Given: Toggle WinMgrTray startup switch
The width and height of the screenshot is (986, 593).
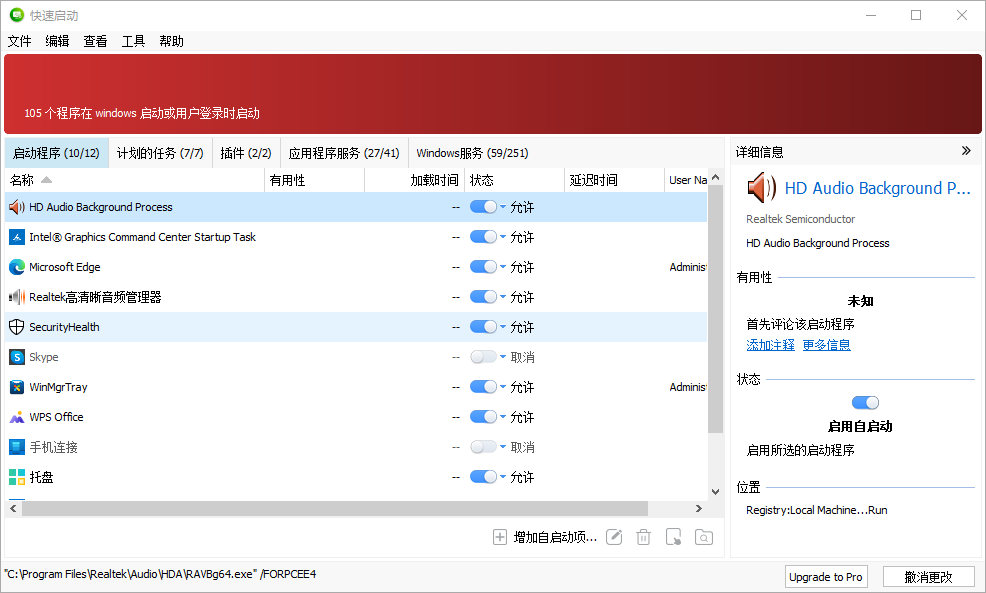Looking at the screenshot, I should click(x=484, y=387).
